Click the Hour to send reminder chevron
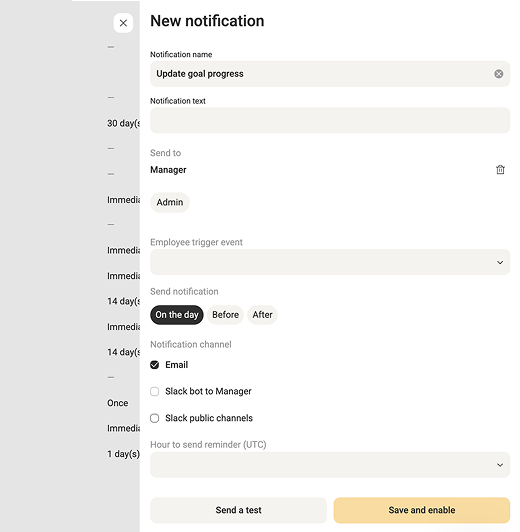 (500, 465)
